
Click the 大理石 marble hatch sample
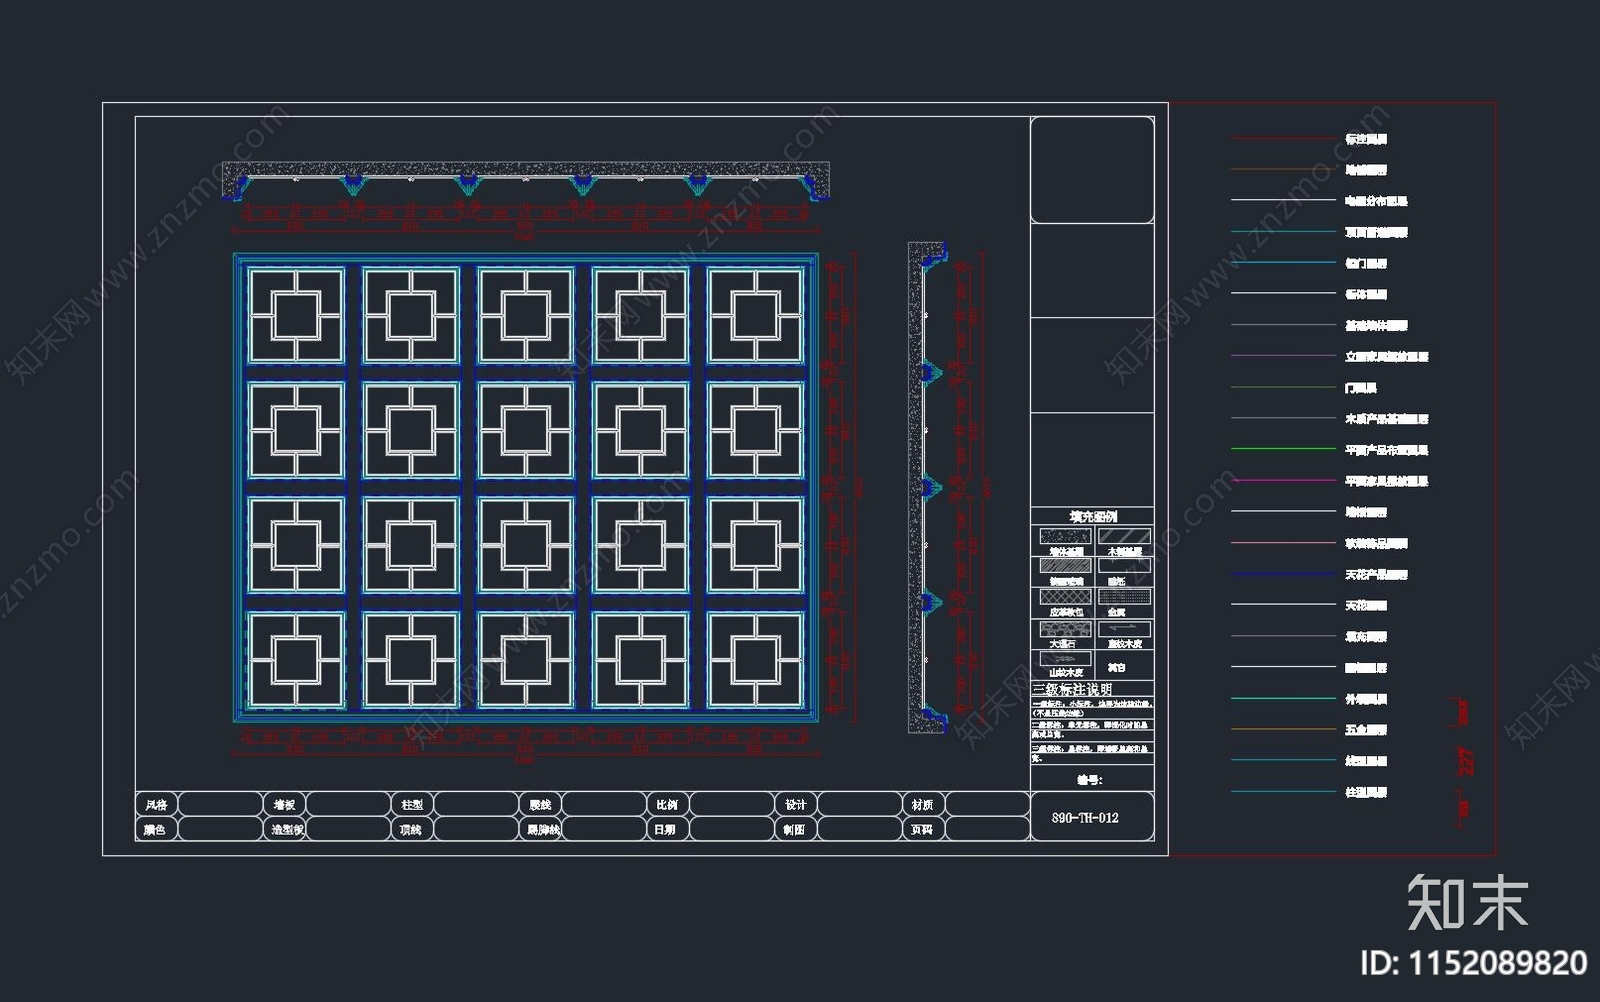(1064, 629)
